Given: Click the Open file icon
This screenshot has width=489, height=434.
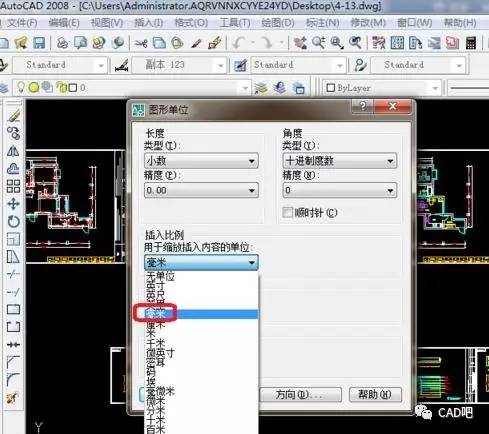Looking at the screenshot, I should [x=21, y=43].
